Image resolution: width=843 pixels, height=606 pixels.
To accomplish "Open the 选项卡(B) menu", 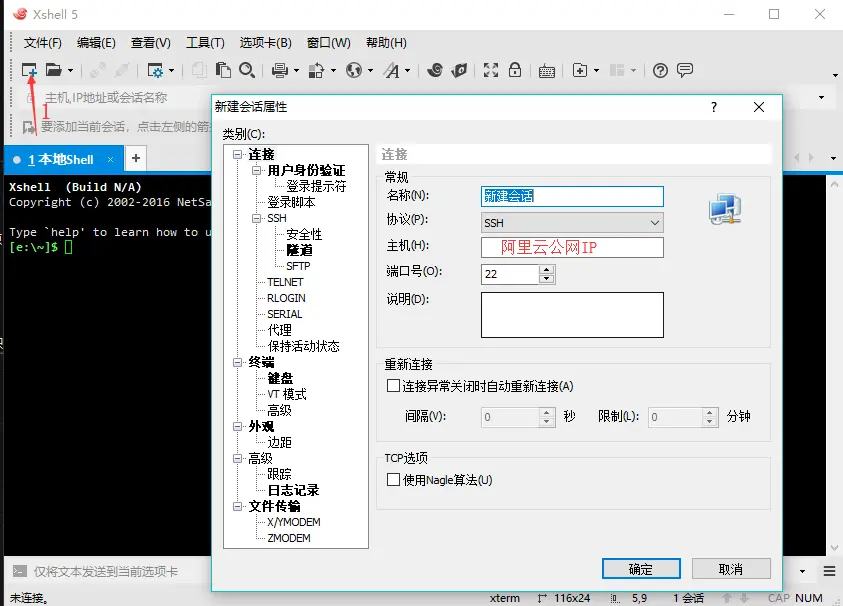I will point(266,42).
